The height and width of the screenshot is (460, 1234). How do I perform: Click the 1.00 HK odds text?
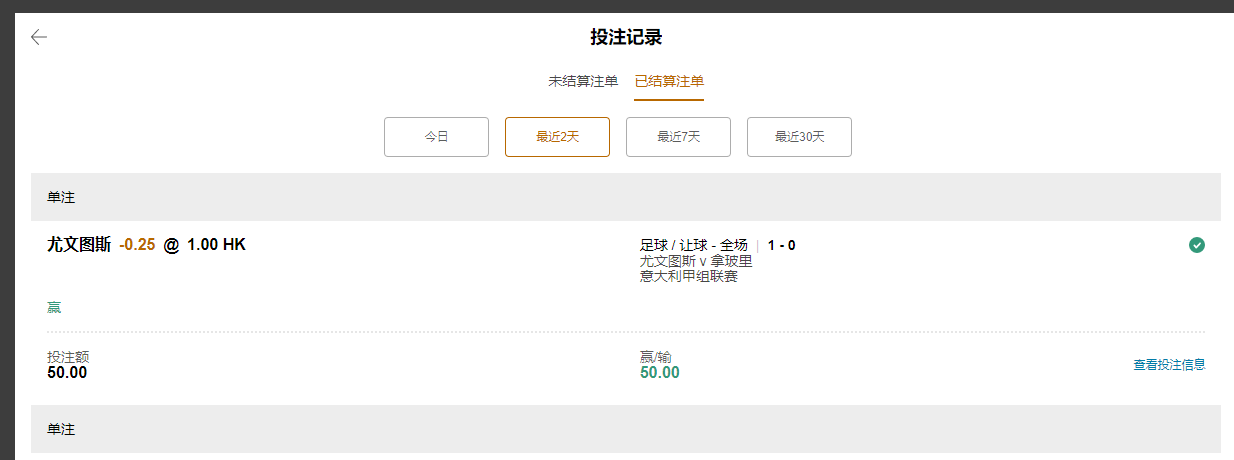tap(216, 245)
